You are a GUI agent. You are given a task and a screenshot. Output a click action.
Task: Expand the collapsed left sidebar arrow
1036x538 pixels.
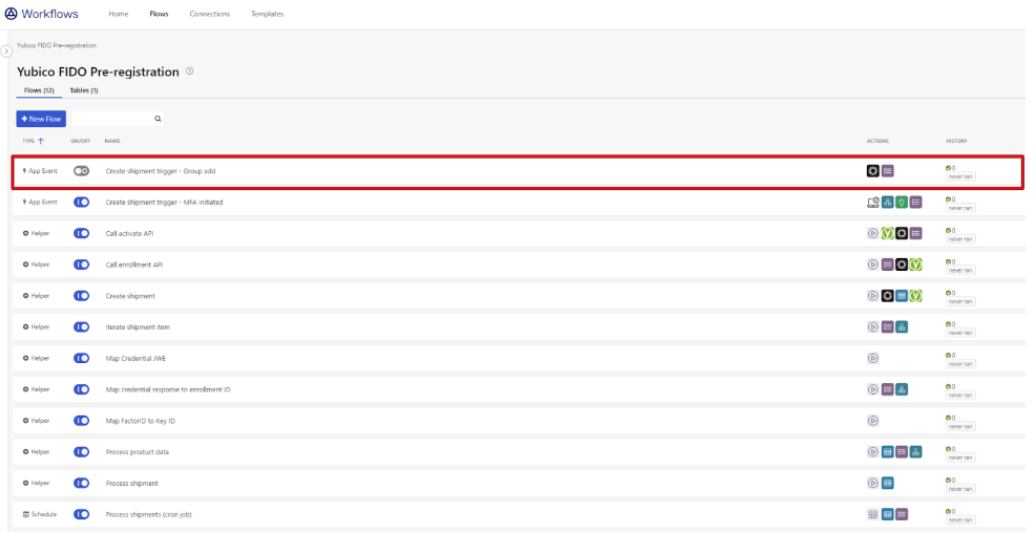[7, 51]
